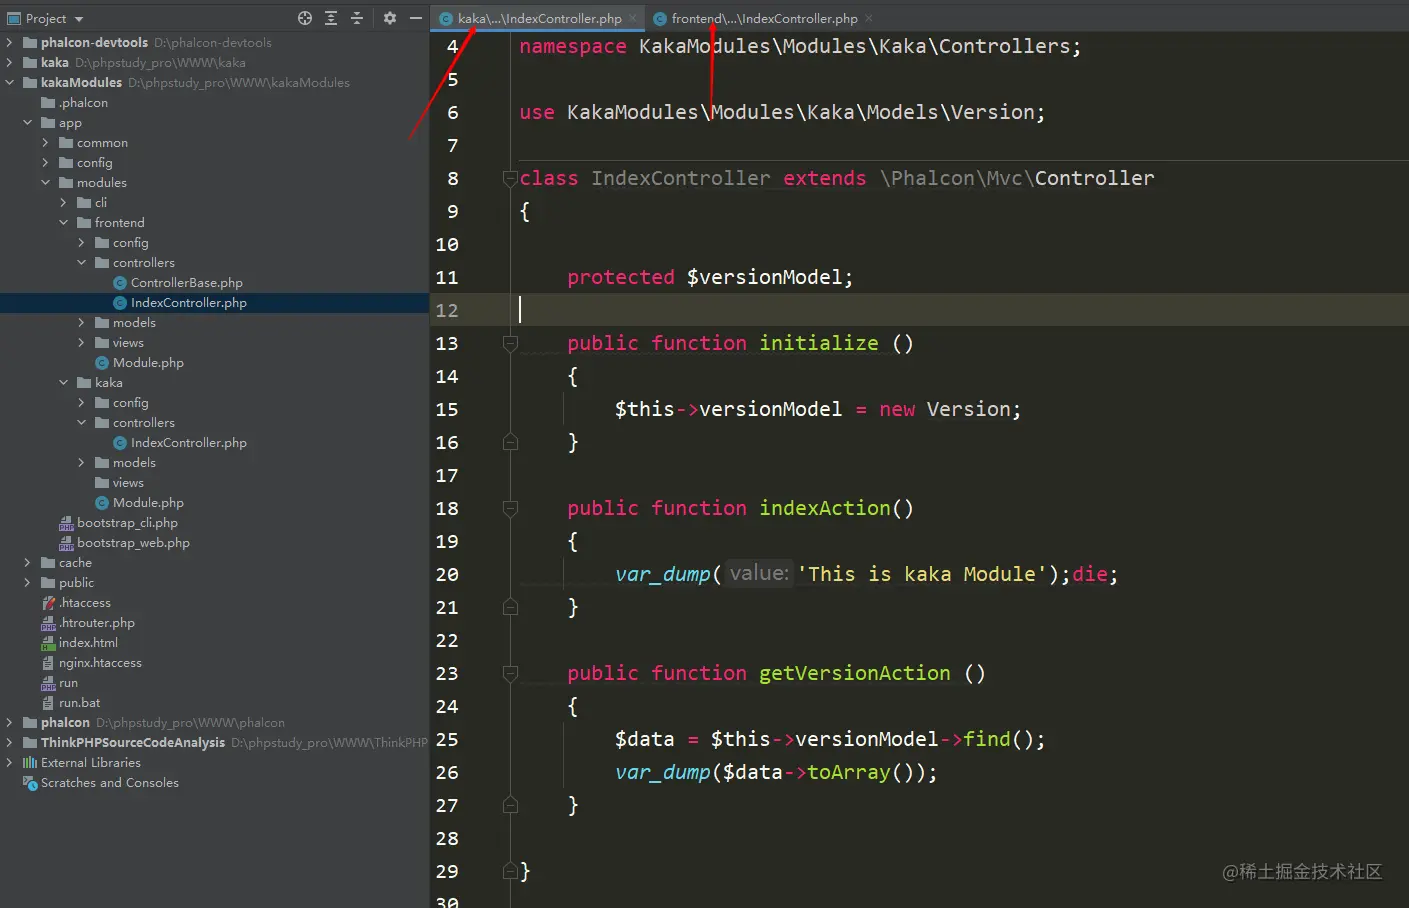Expand the phalcon-devtools project node
The image size is (1409, 908).
10,42
